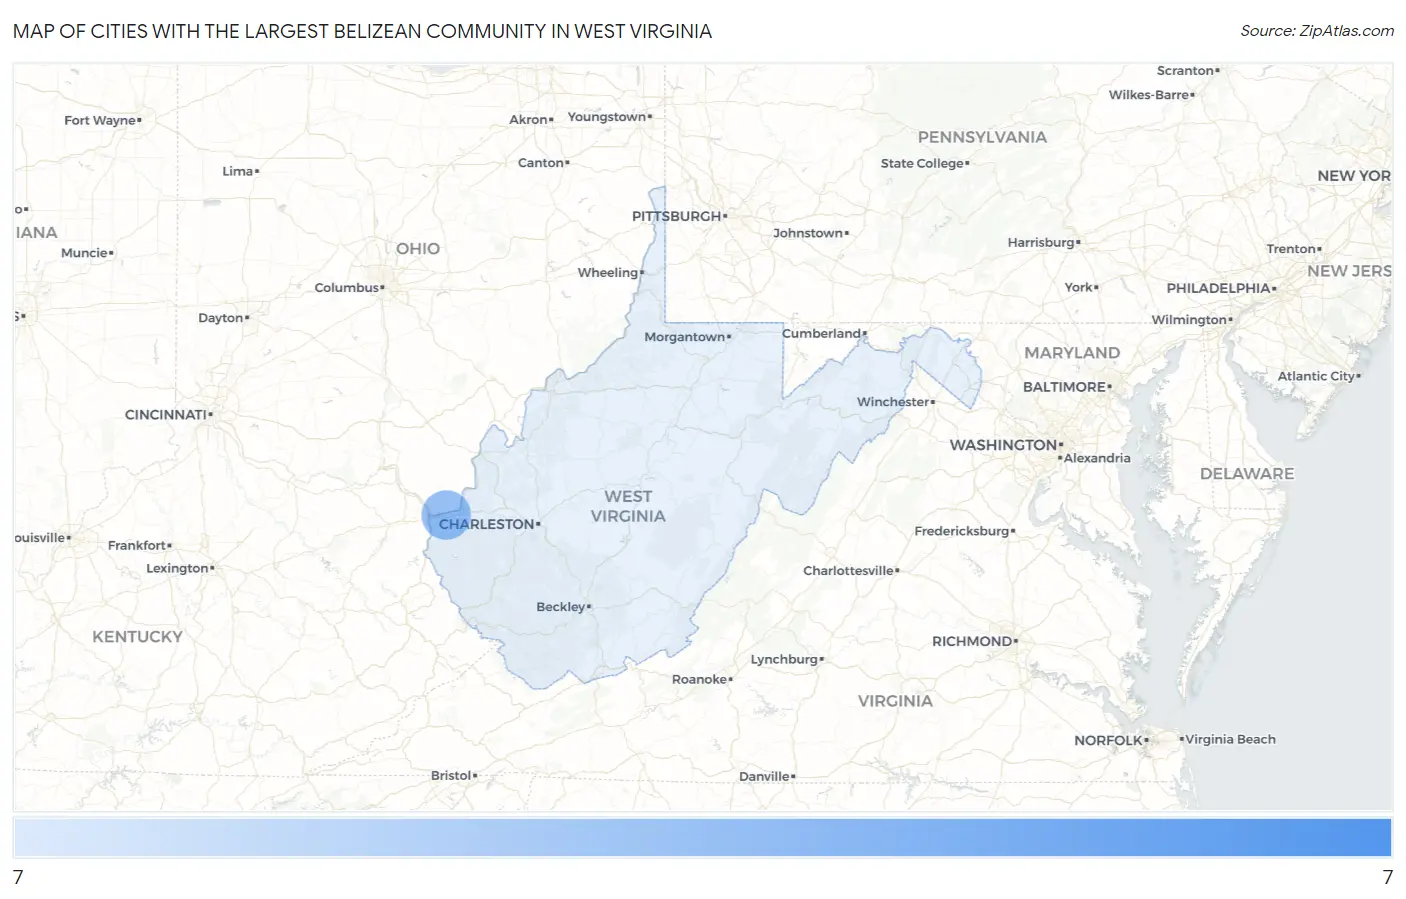Click the State College city label

point(922,163)
